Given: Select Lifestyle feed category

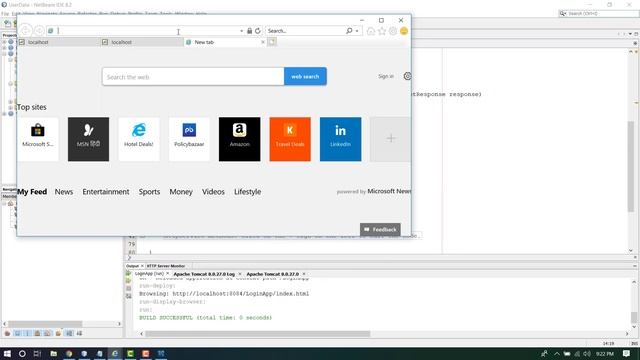Looking at the screenshot, I should pos(247,192).
